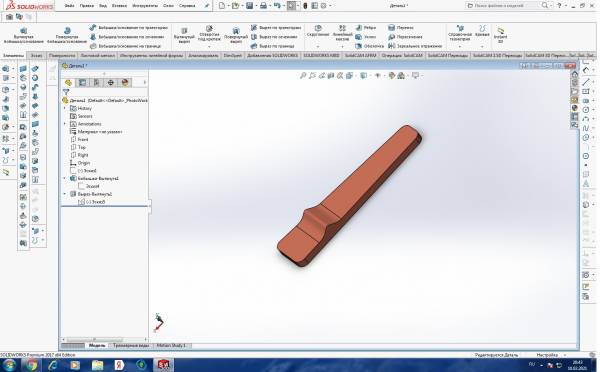Select the Вытянутая бобышка/основание extrude tool
The image size is (600, 372).
(24, 36)
